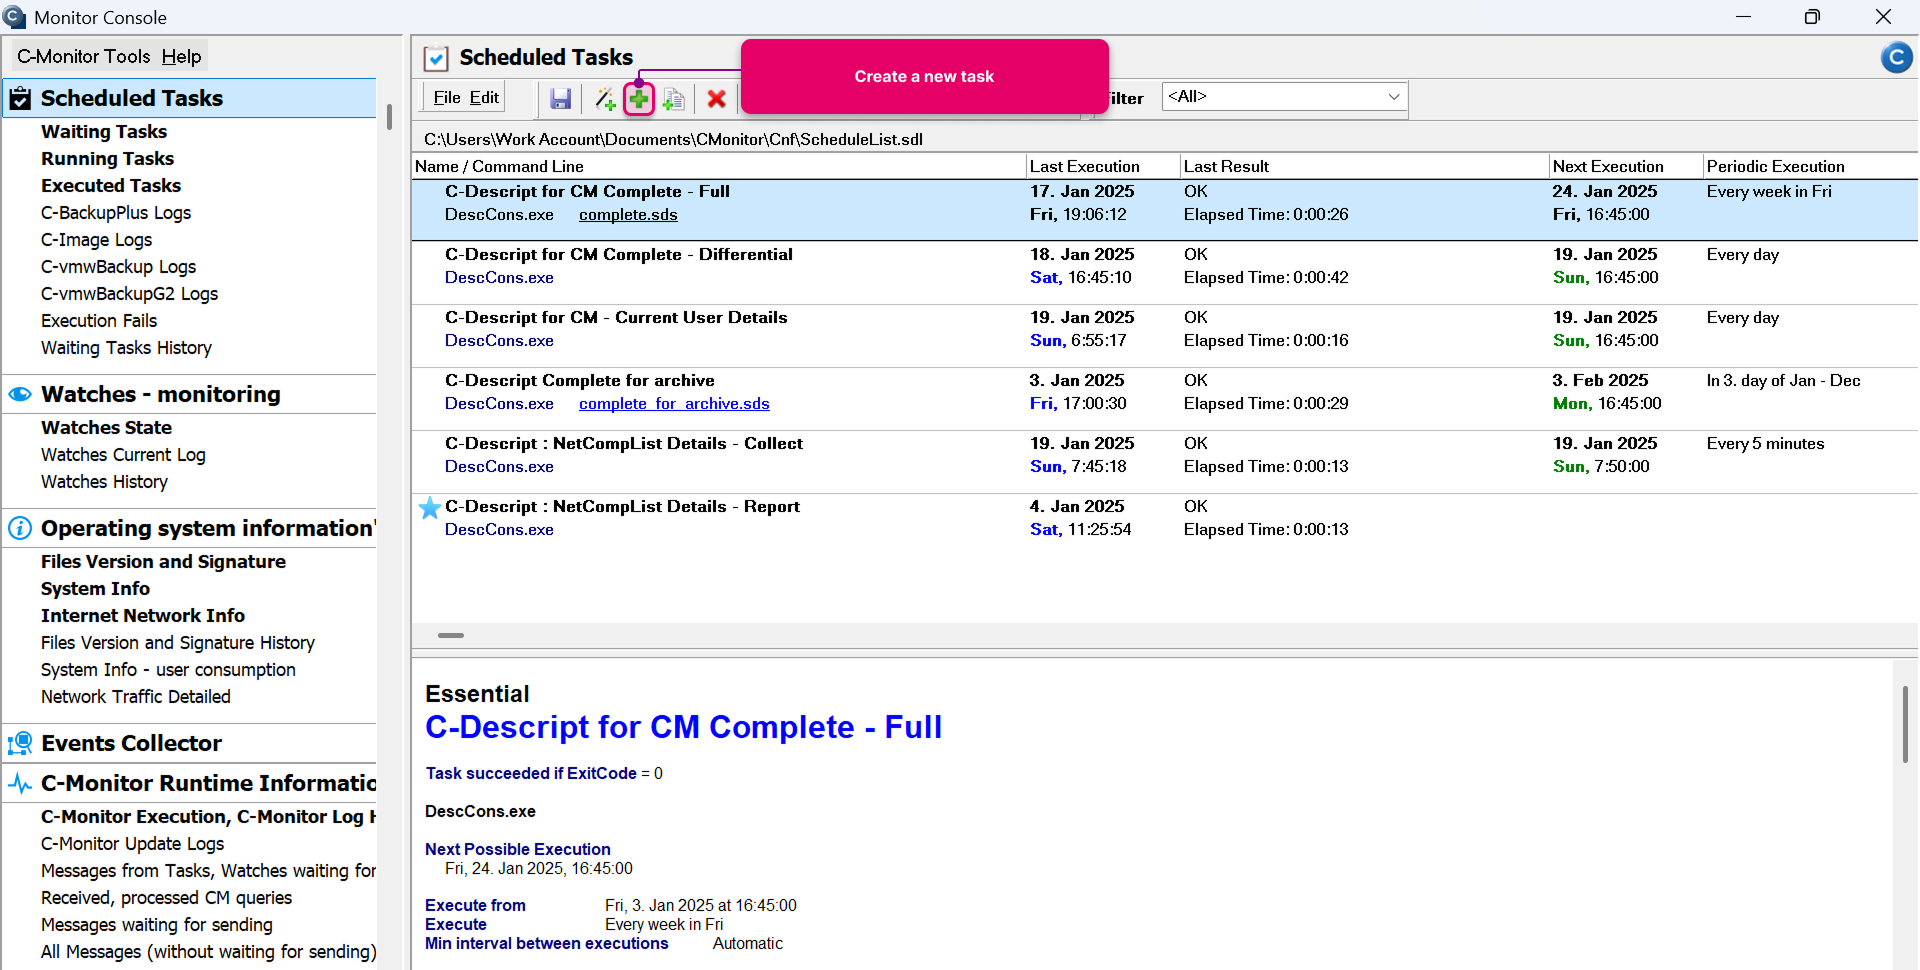Open the Filter <All> dropdown
This screenshot has height=970, width=1920.
(1285, 97)
